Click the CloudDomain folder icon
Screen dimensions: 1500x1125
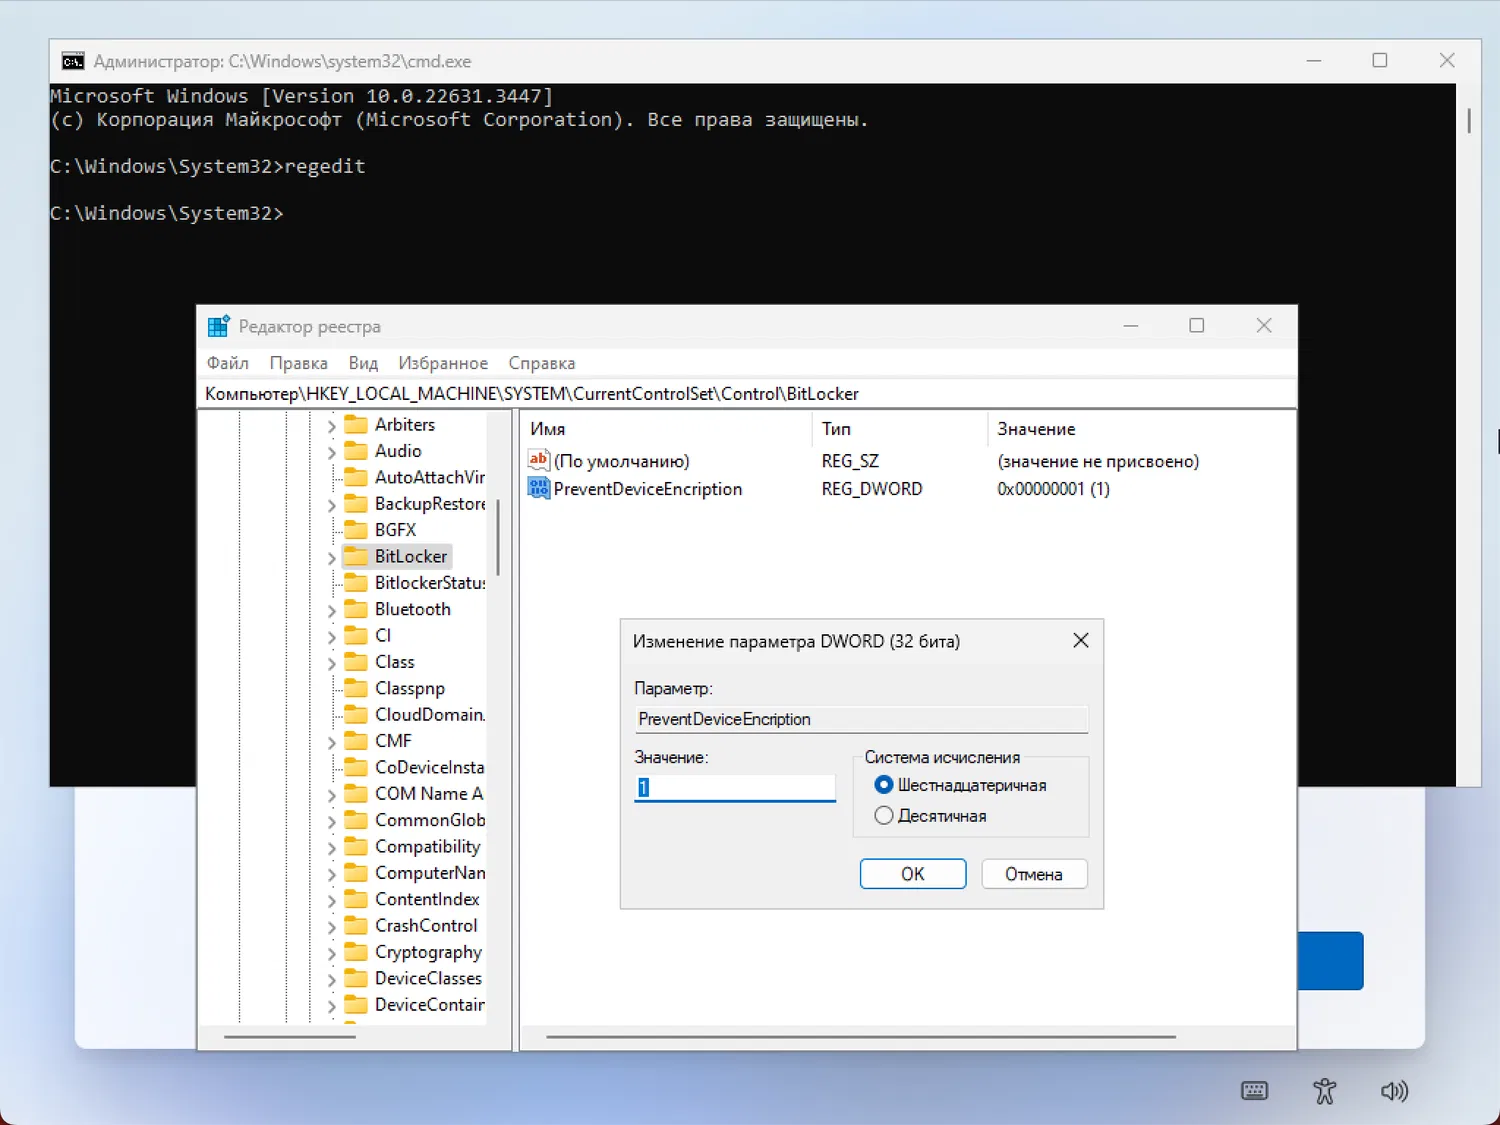tap(356, 714)
